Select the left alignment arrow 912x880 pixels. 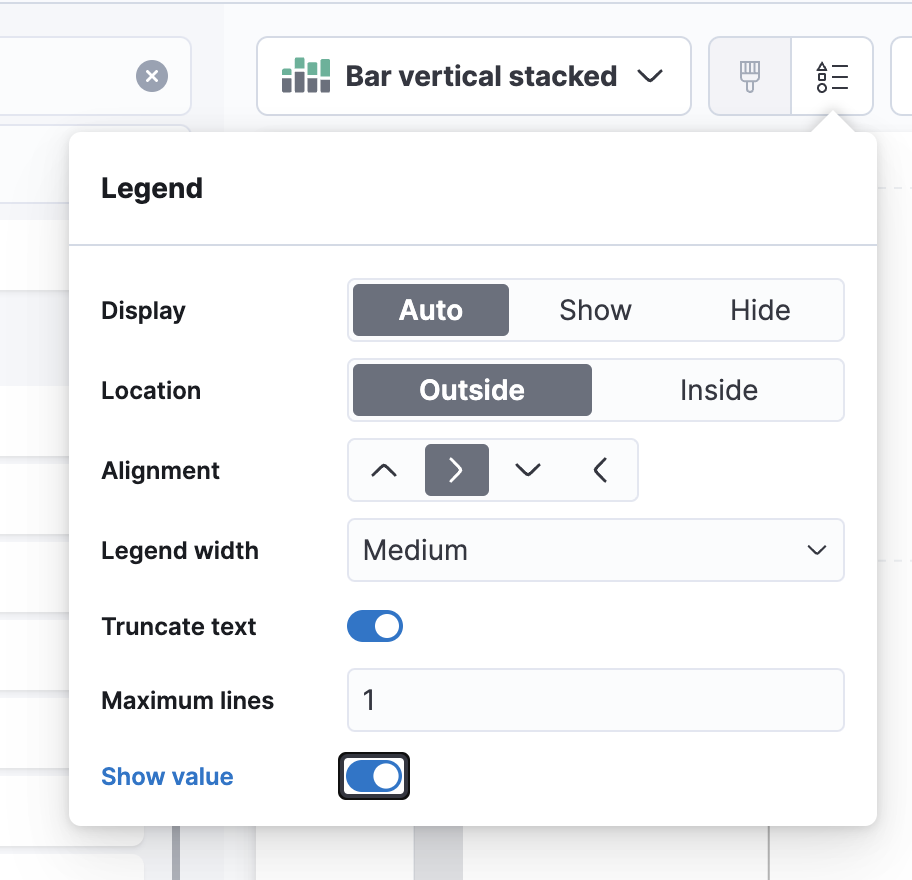click(601, 470)
